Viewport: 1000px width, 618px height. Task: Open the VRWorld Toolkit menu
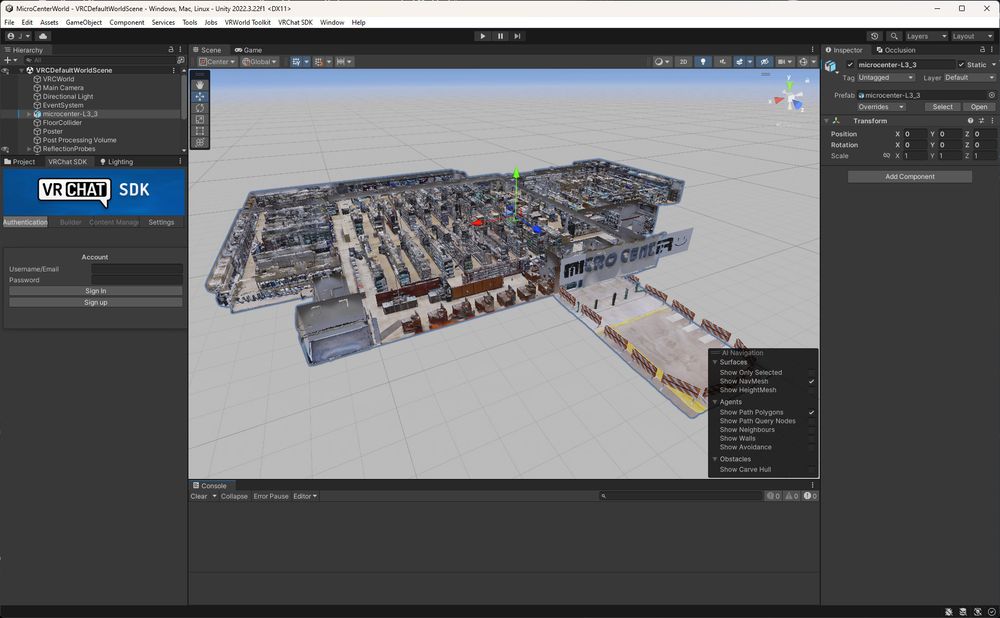click(x=247, y=22)
